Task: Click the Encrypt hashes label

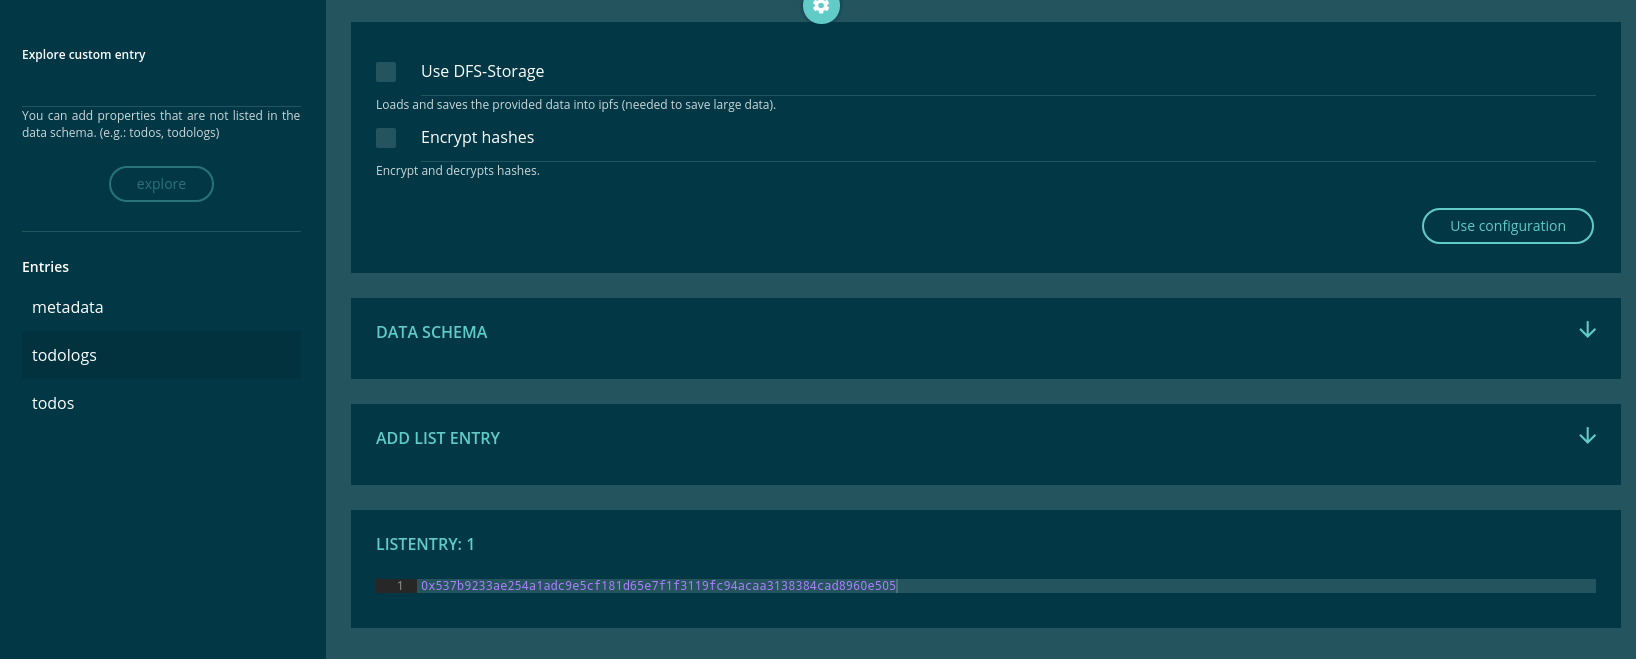Action: (477, 137)
